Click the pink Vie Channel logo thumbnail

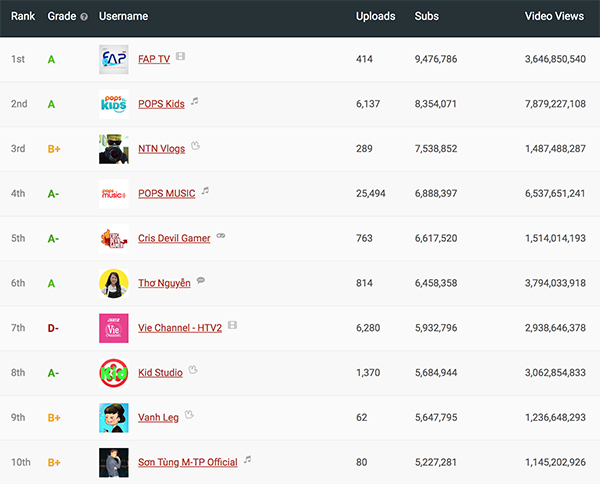(114, 328)
